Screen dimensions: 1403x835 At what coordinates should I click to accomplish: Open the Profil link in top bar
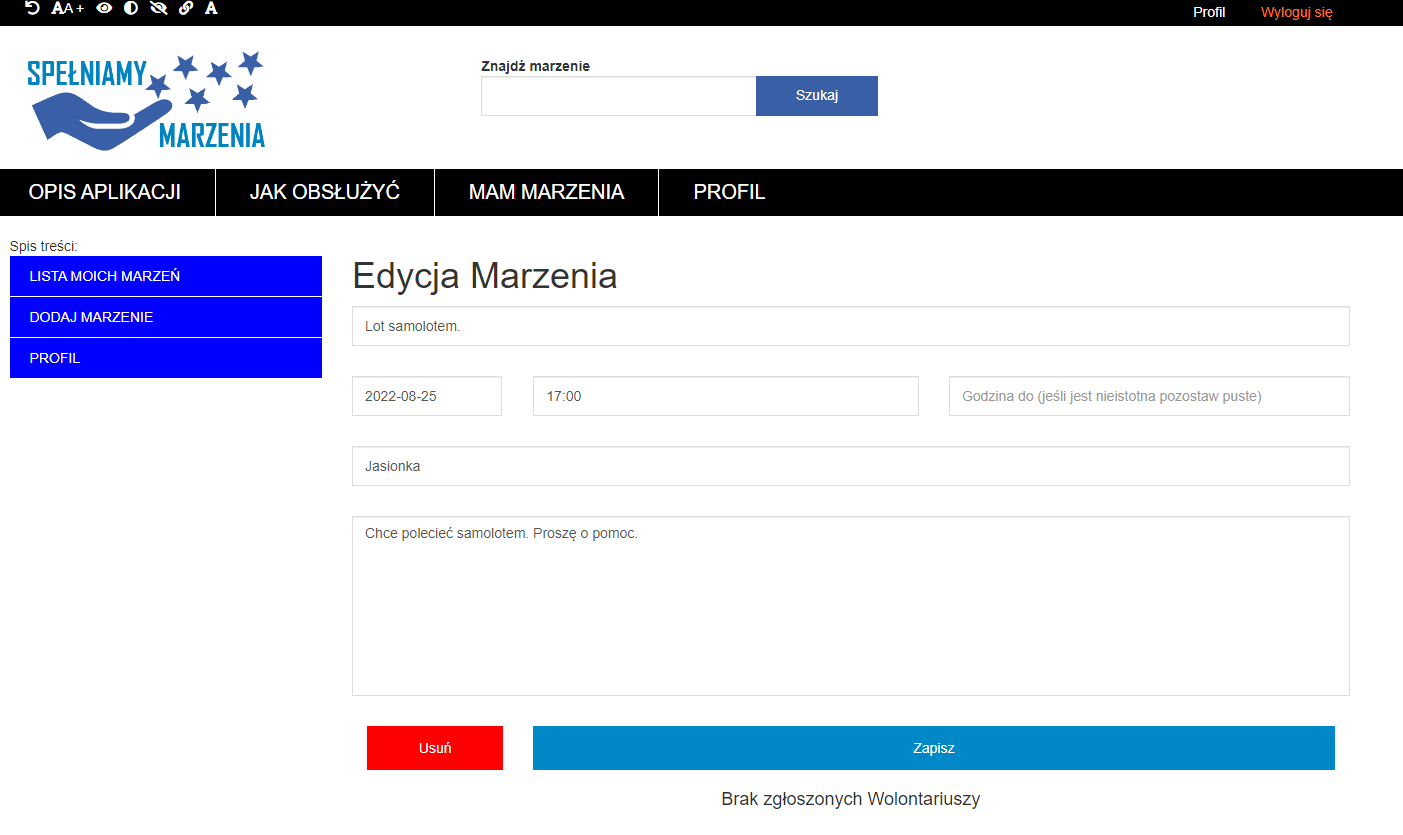[1208, 12]
